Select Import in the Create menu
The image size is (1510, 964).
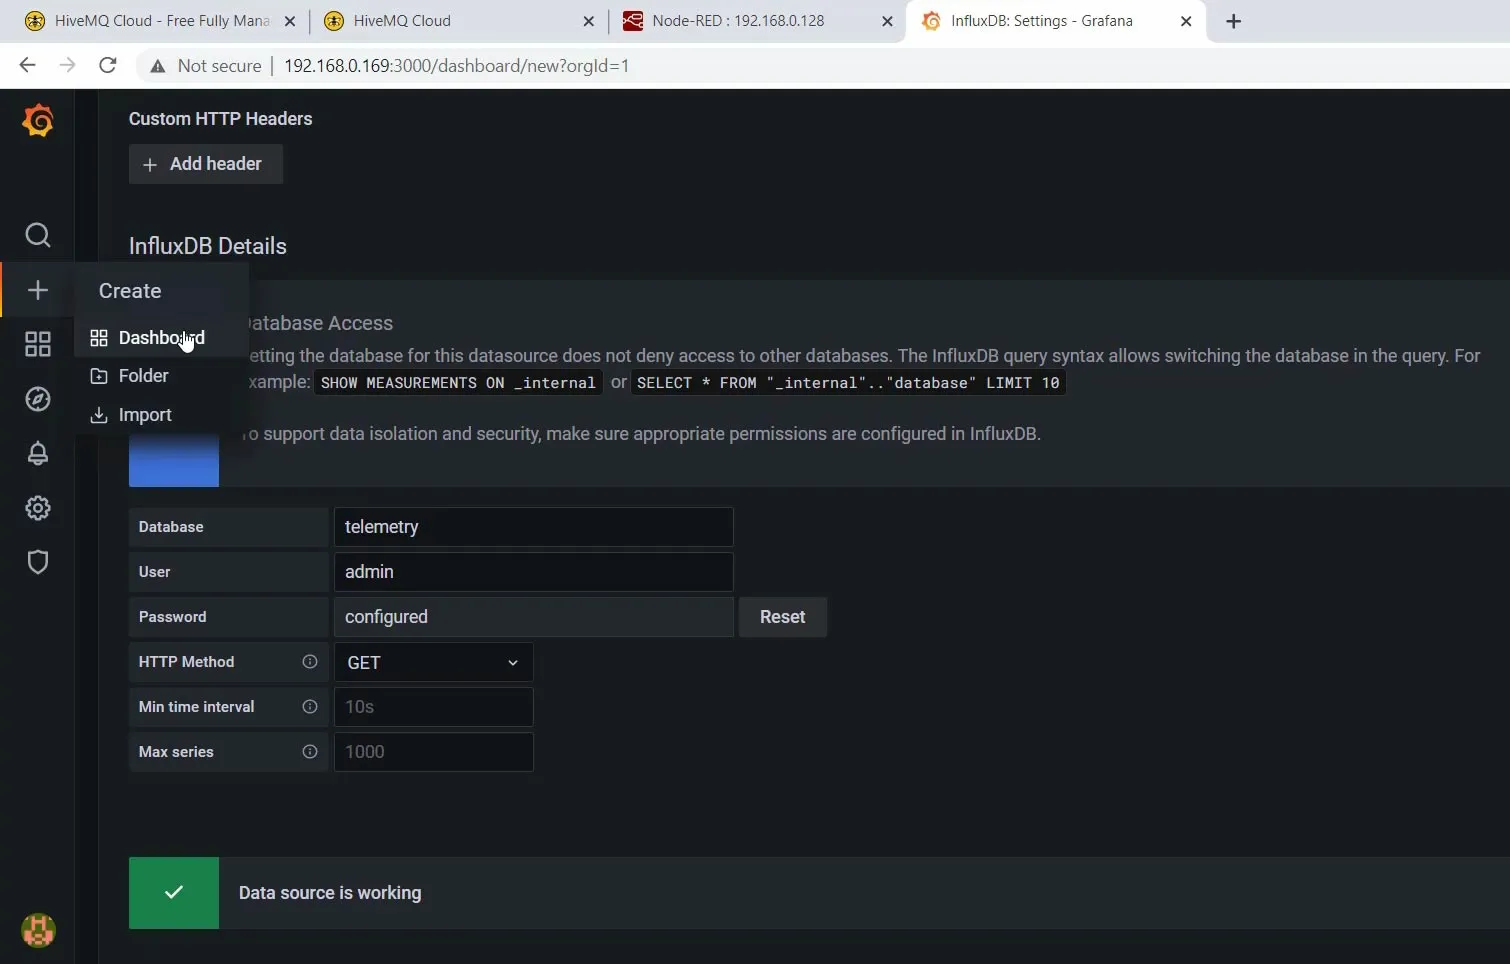click(161, 415)
